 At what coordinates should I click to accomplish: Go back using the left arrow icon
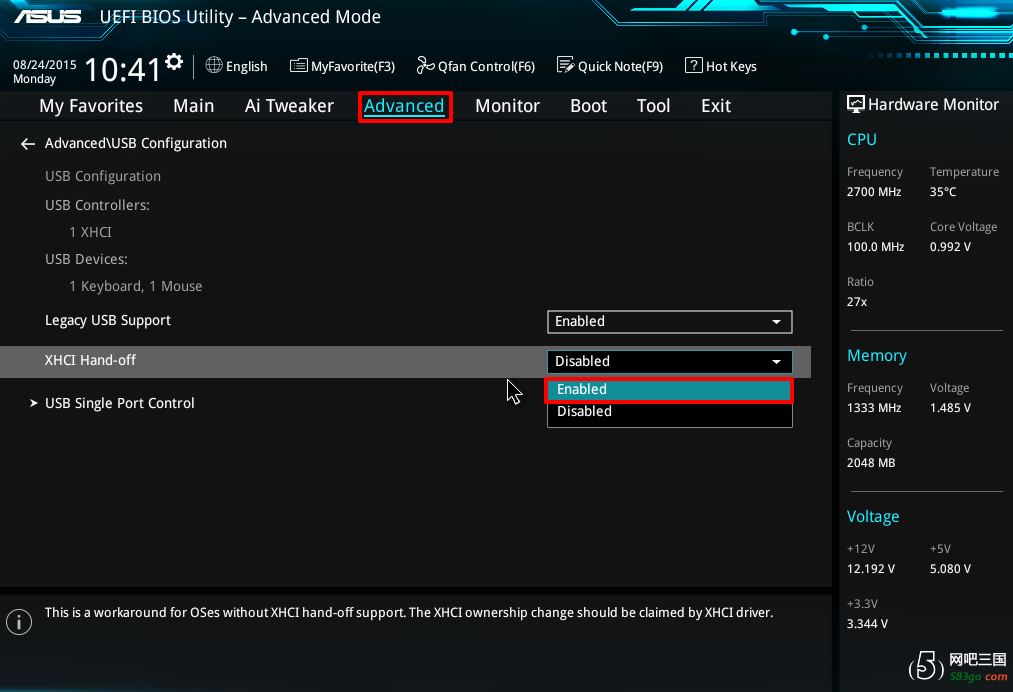coord(28,143)
